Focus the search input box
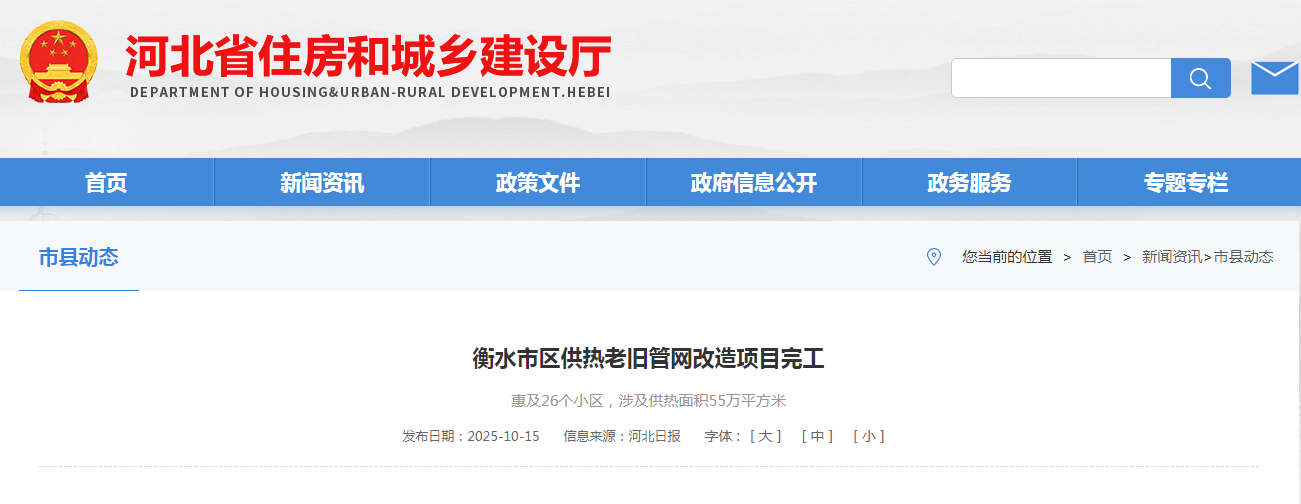 tap(1060, 78)
